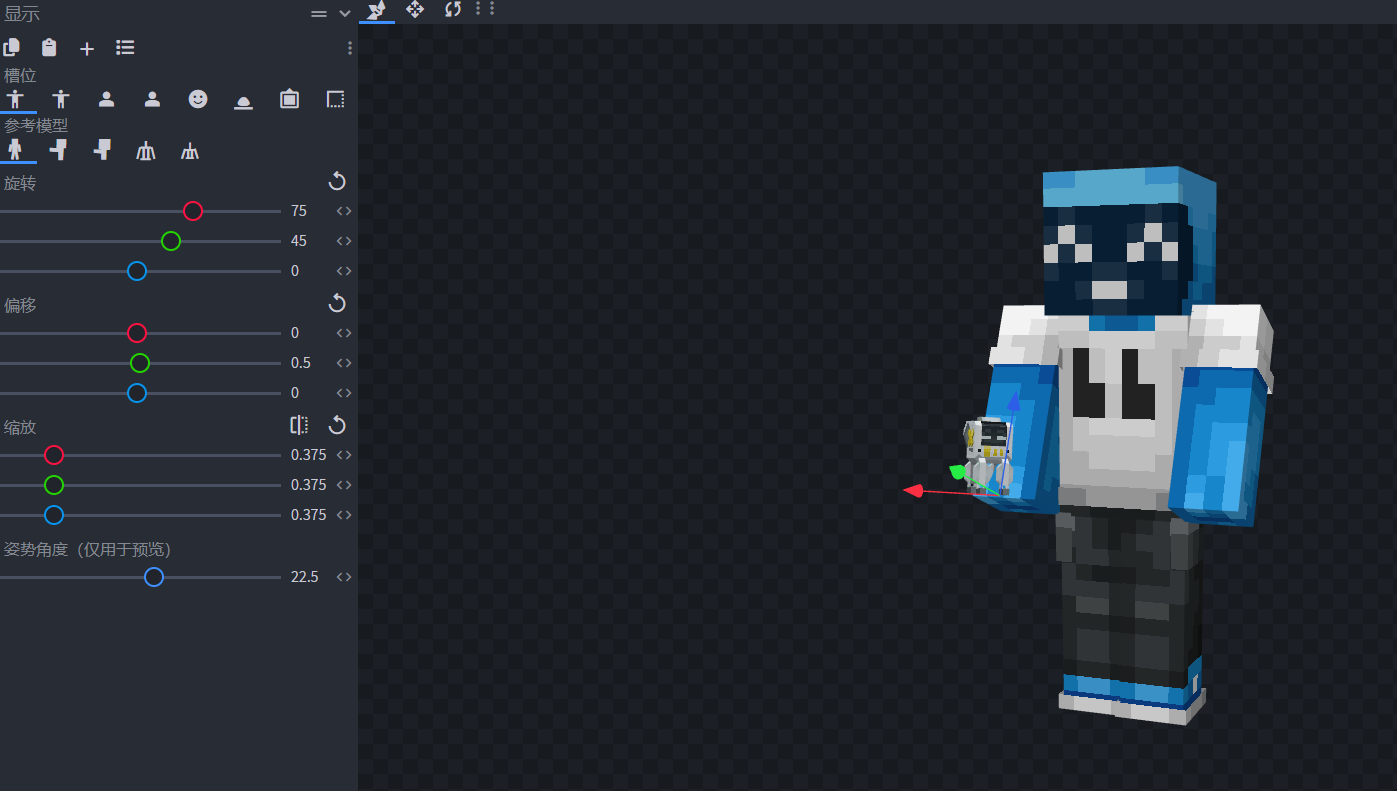Select the four-arrow move tool in viewport toolbar
1397x791 pixels.
point(414,9)
